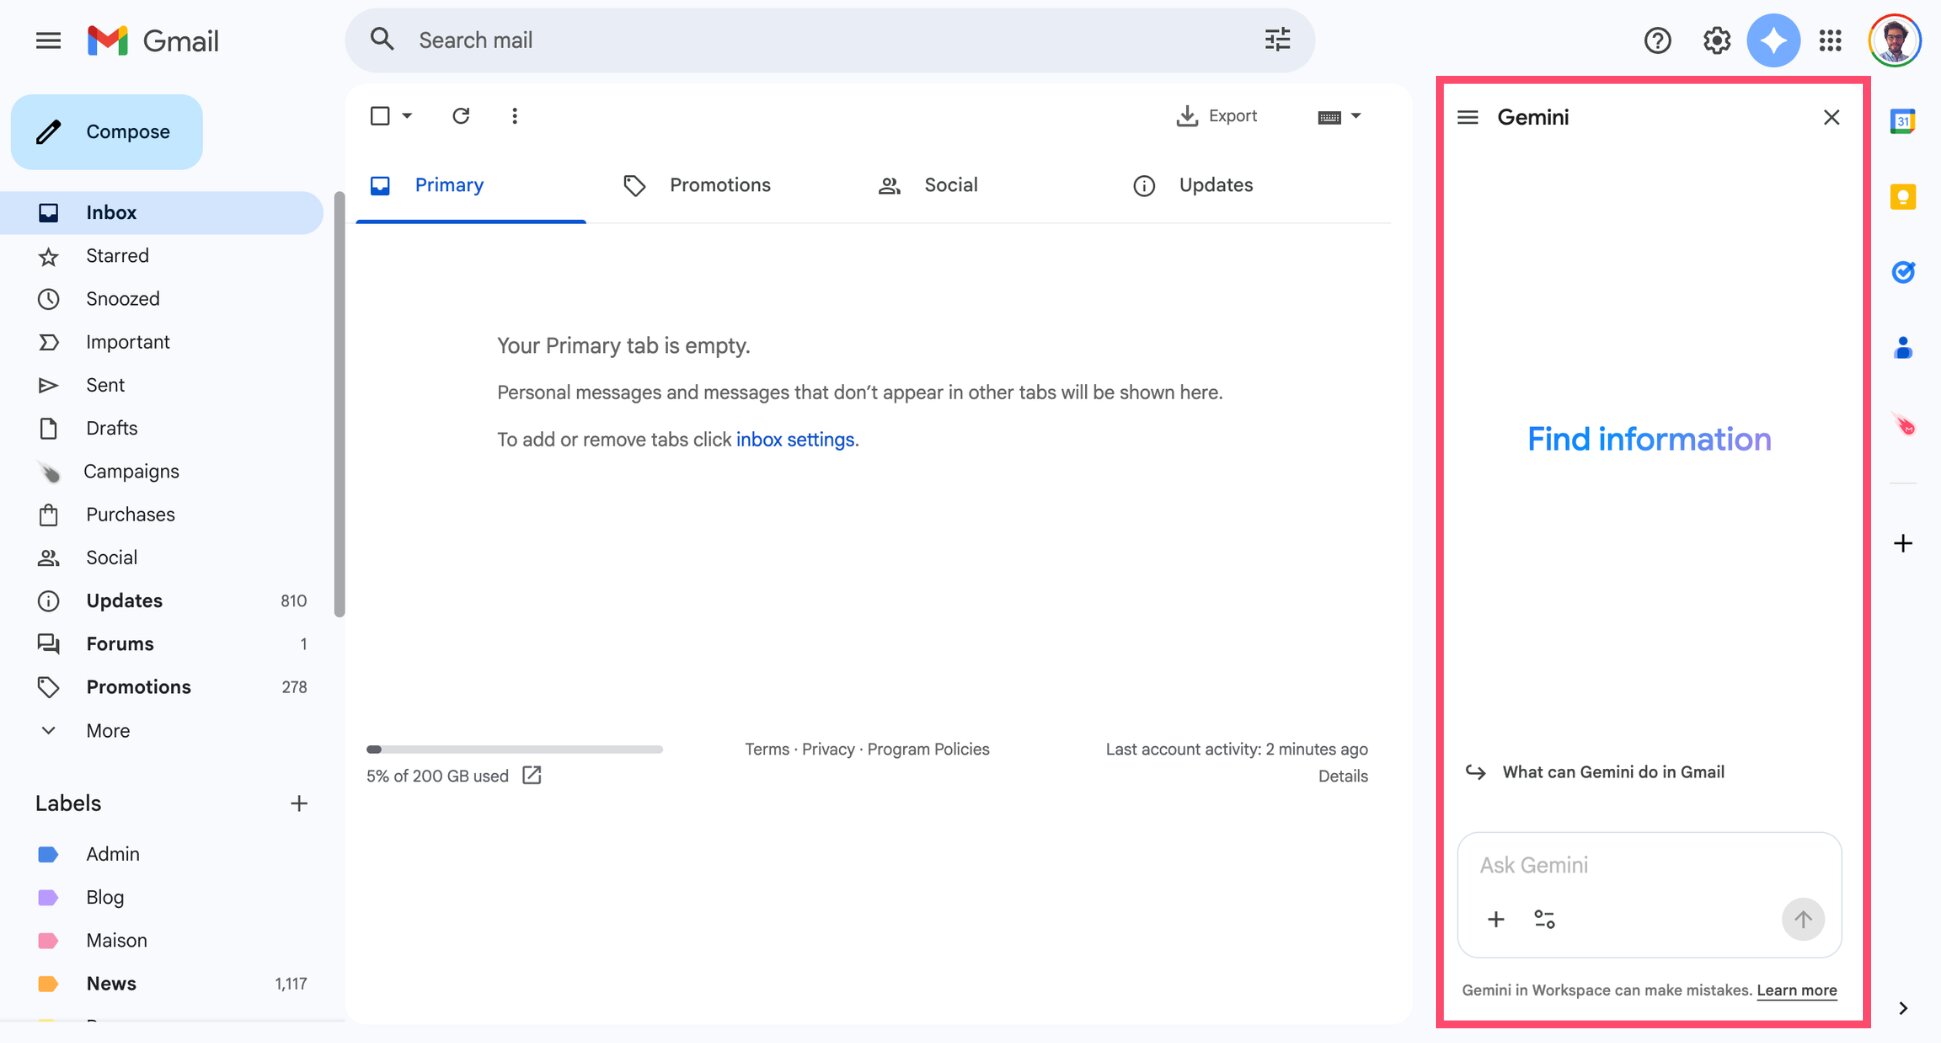Open Google Keep side panel icon
1941x1043 pixels.
[1902, 197]
